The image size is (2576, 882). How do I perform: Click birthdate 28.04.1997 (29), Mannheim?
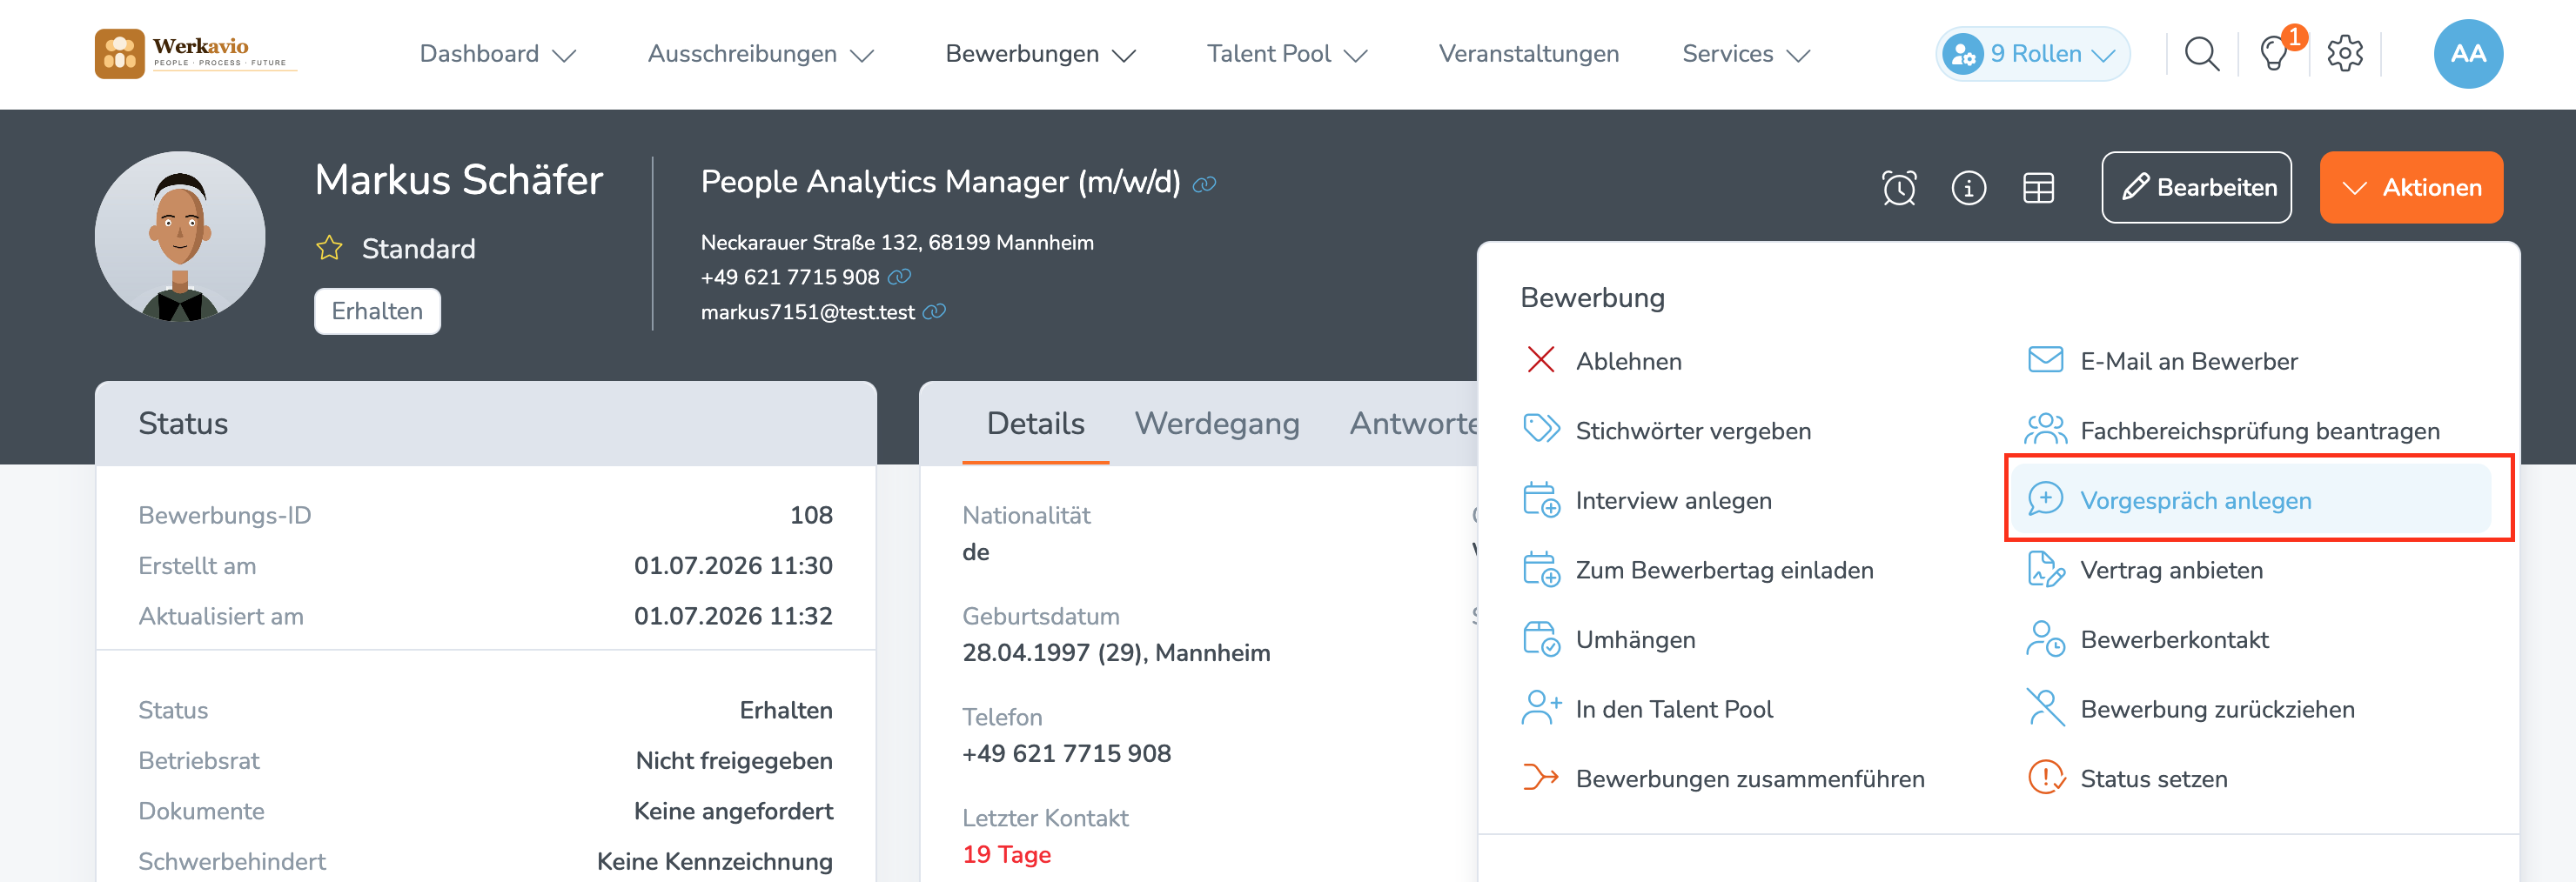pyautogui.click(x=1116, y=653)
